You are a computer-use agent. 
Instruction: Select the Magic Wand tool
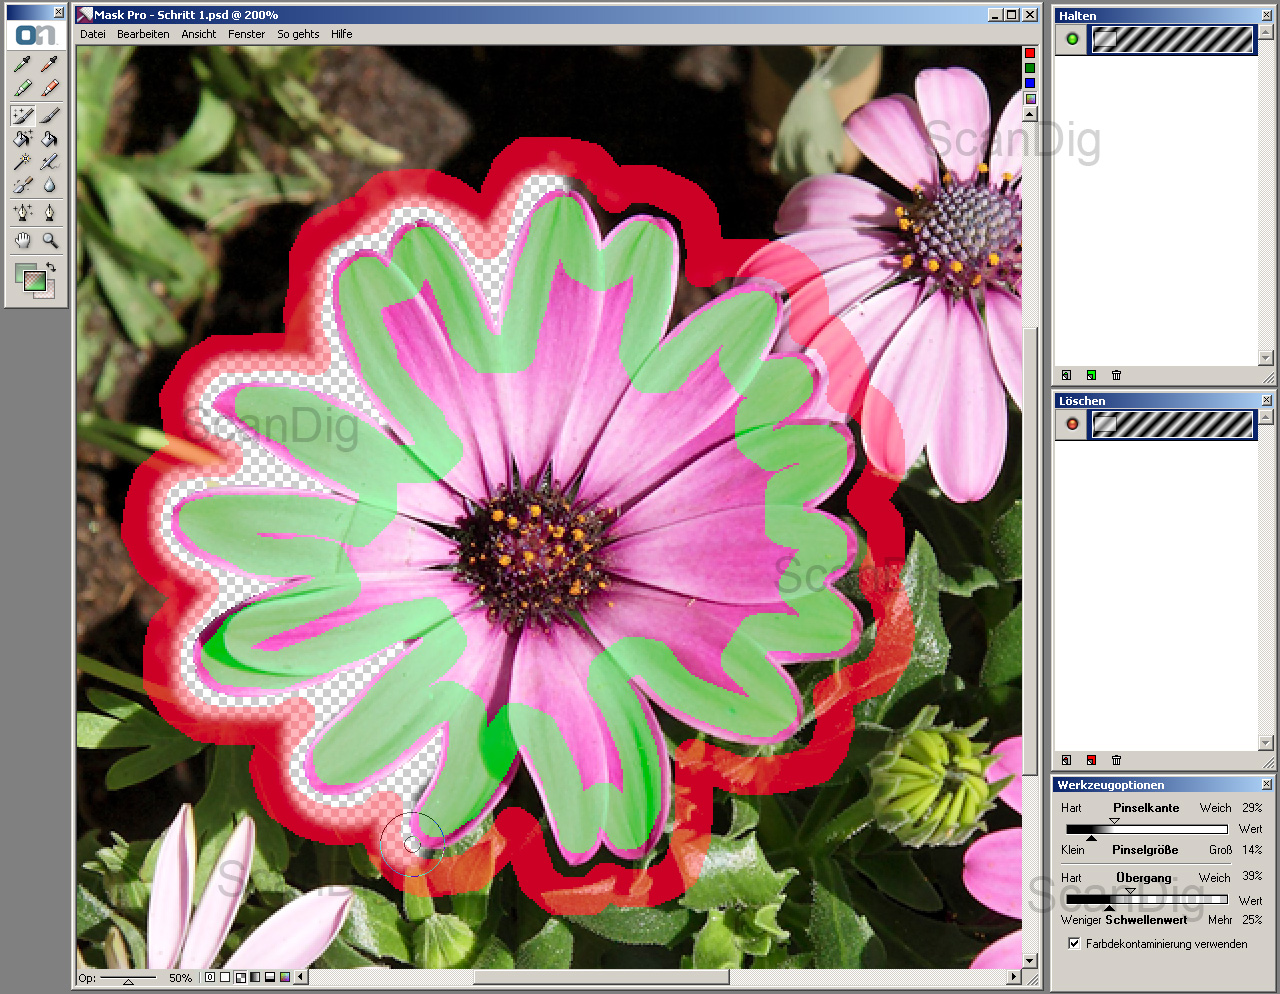(x=23, y=161)
